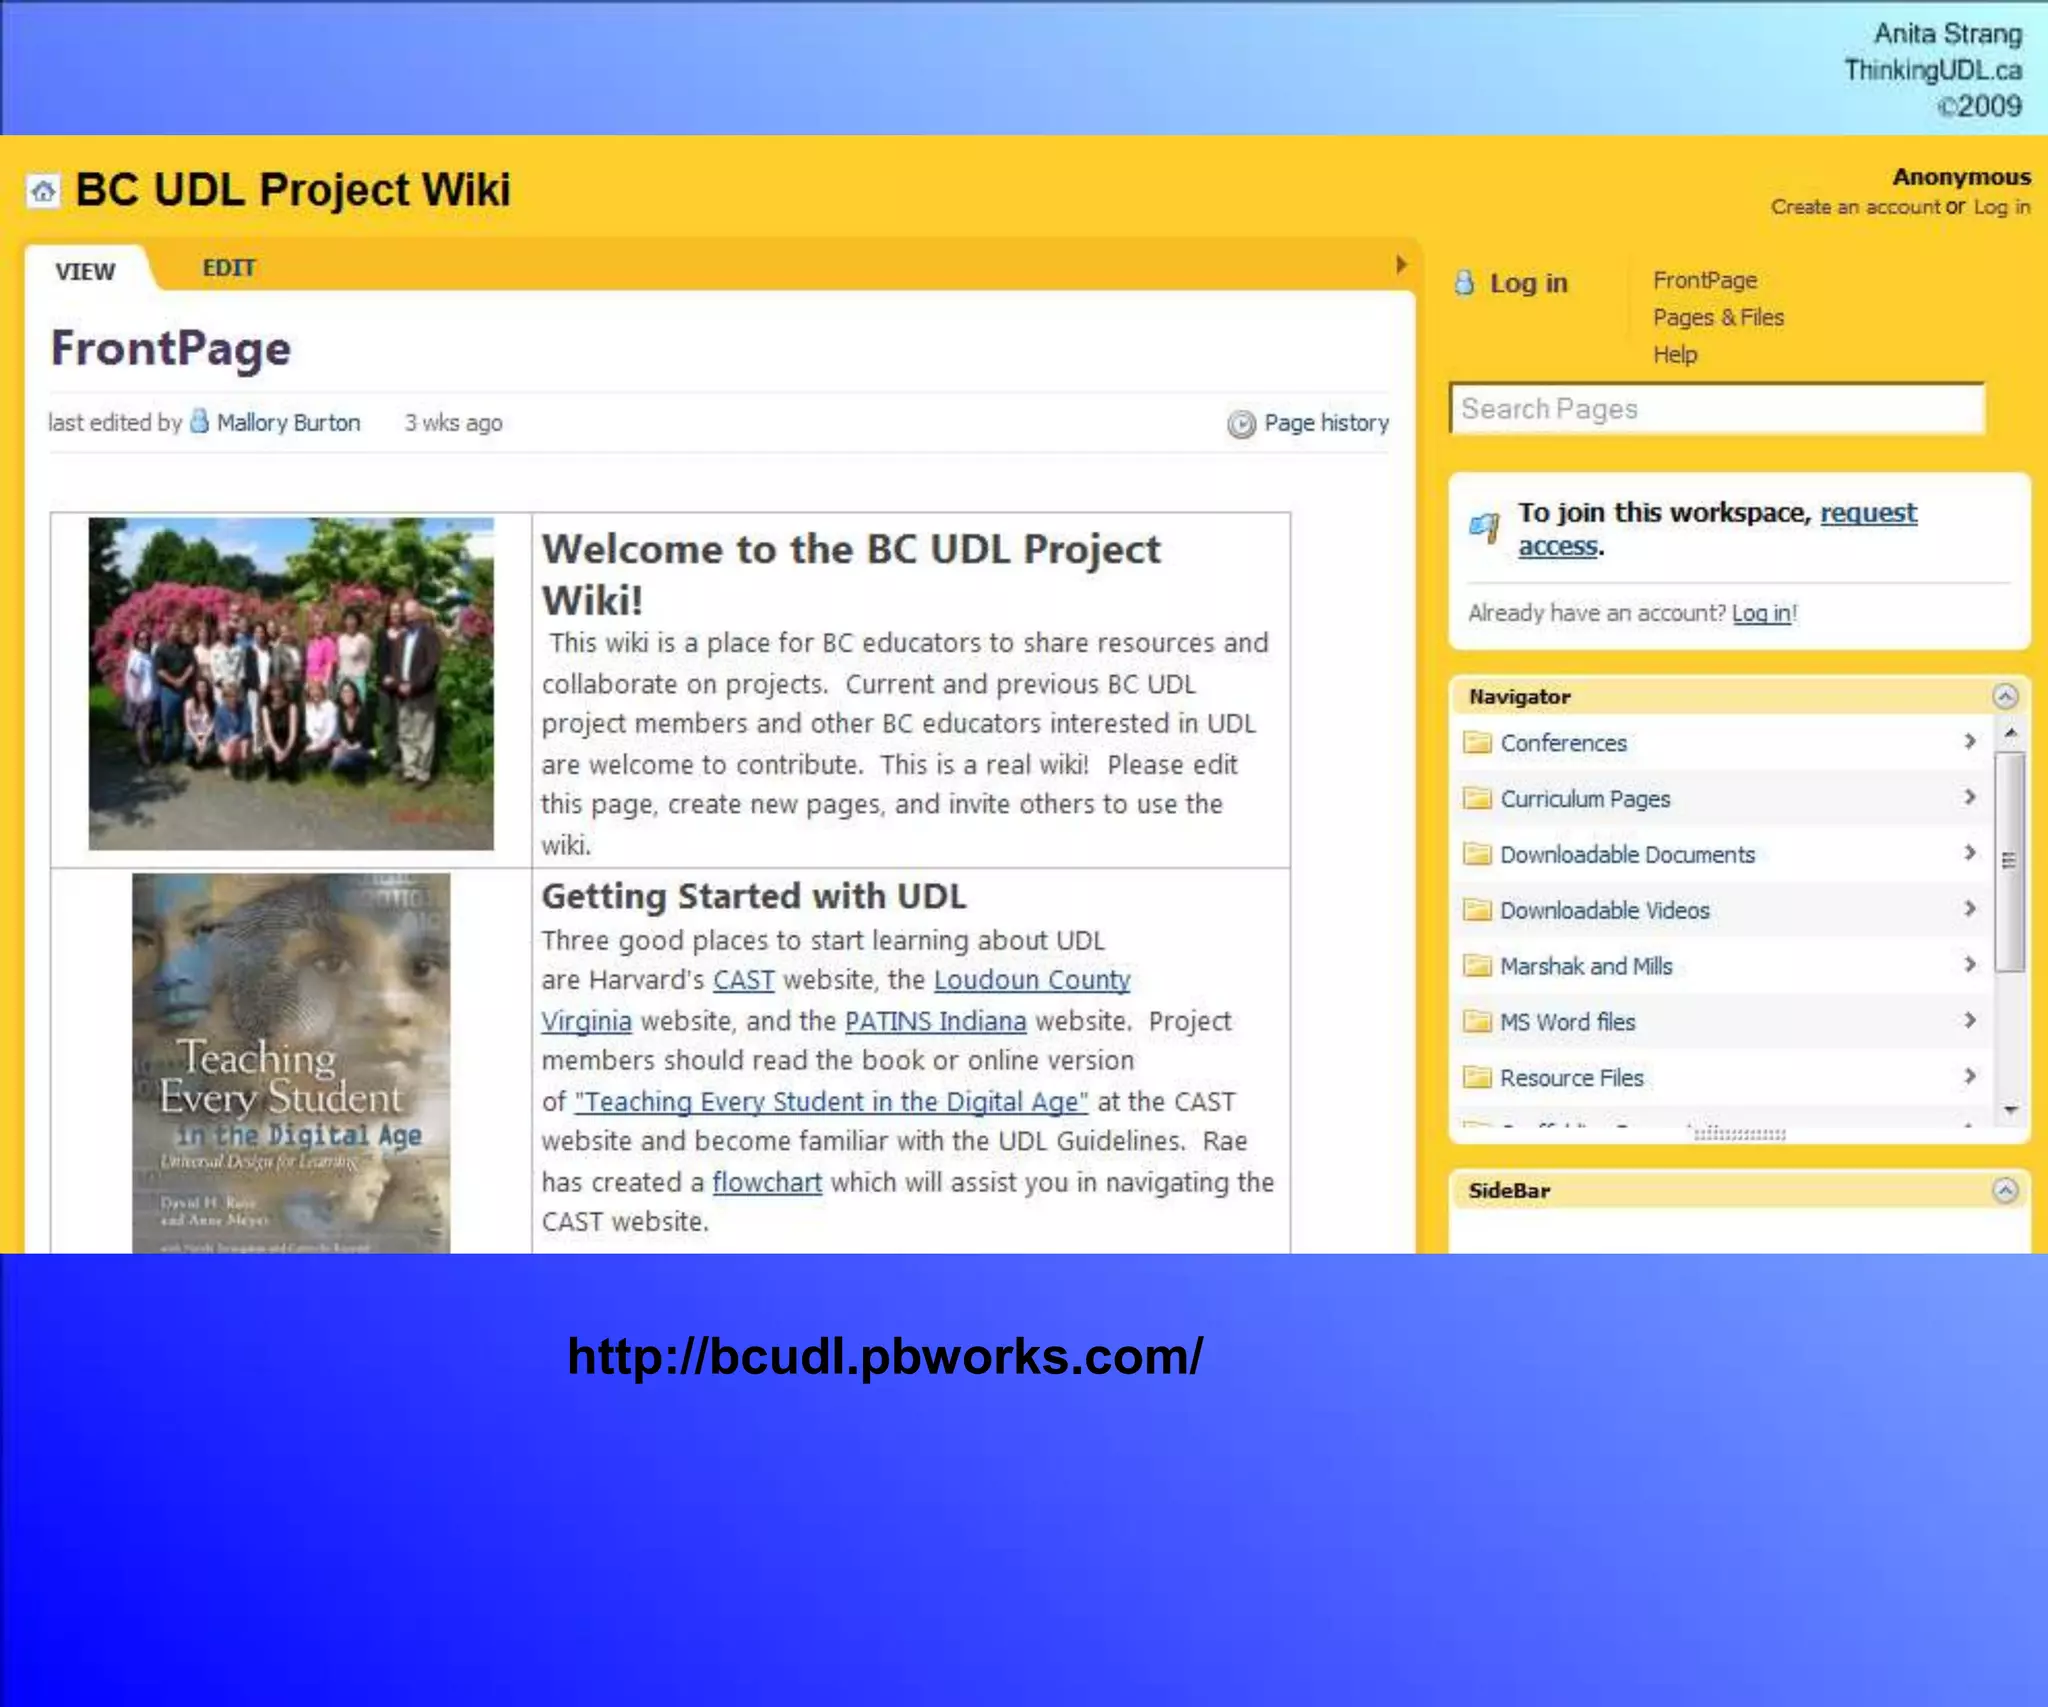Click the home icon beside BC UDL Project Wiki
This screenshot has width=2048, height=1707.
pyautogui.click(x=43, y=190)
